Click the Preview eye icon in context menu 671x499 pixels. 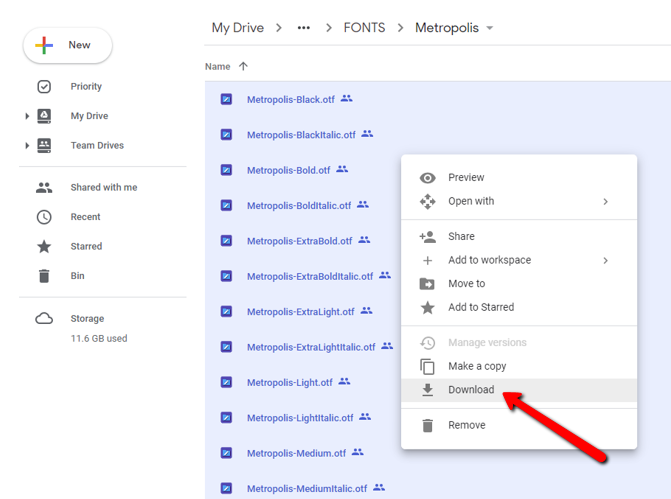tap(427, 178)
